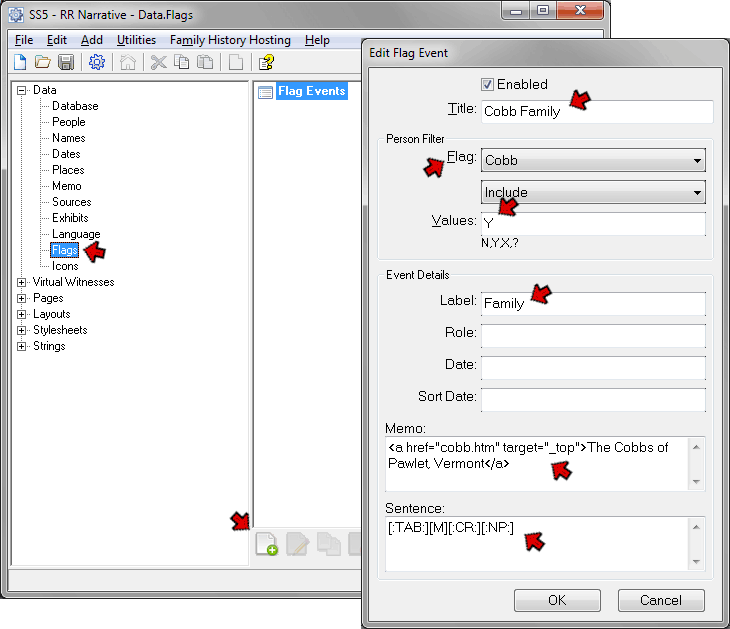
Task: Uncheck the Enabled checkbox
Action: coord(488,85)
